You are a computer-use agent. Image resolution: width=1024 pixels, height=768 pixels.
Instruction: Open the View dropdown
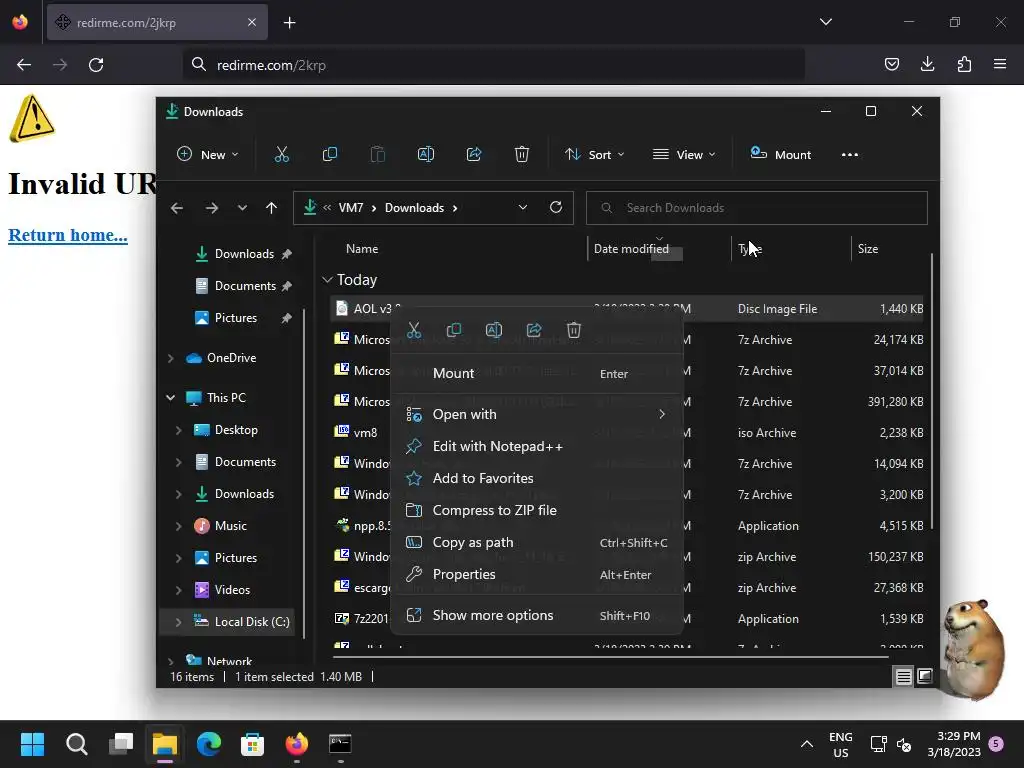coord(684,155)
